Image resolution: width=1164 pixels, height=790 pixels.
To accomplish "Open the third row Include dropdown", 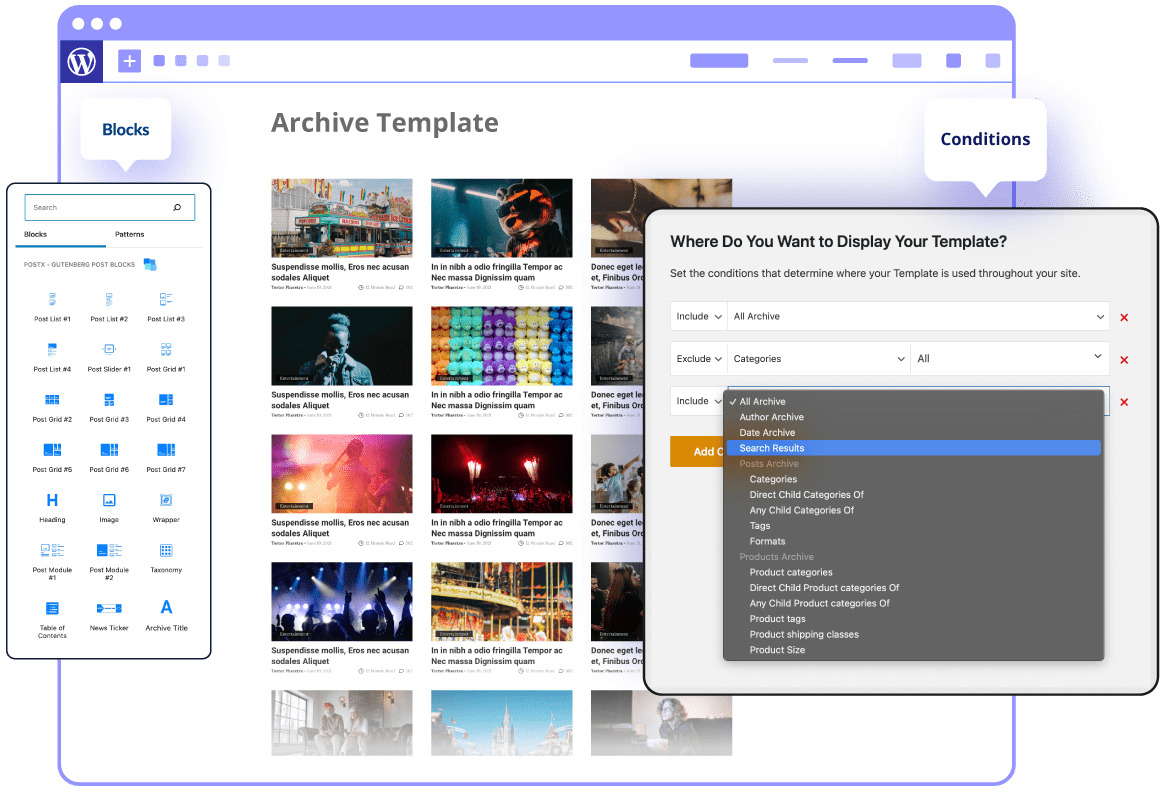I will [x=698, y=401].
